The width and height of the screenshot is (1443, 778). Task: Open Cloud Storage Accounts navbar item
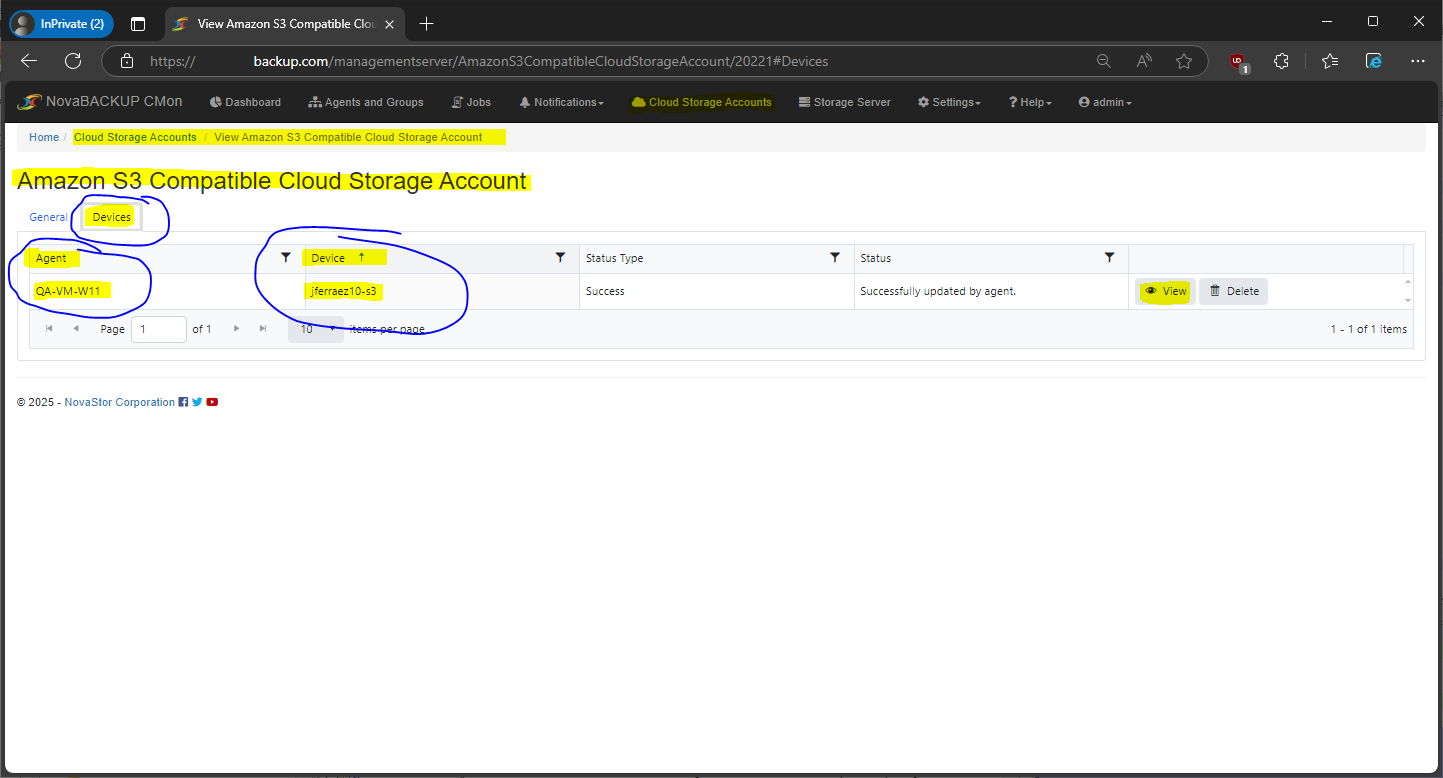702,102
